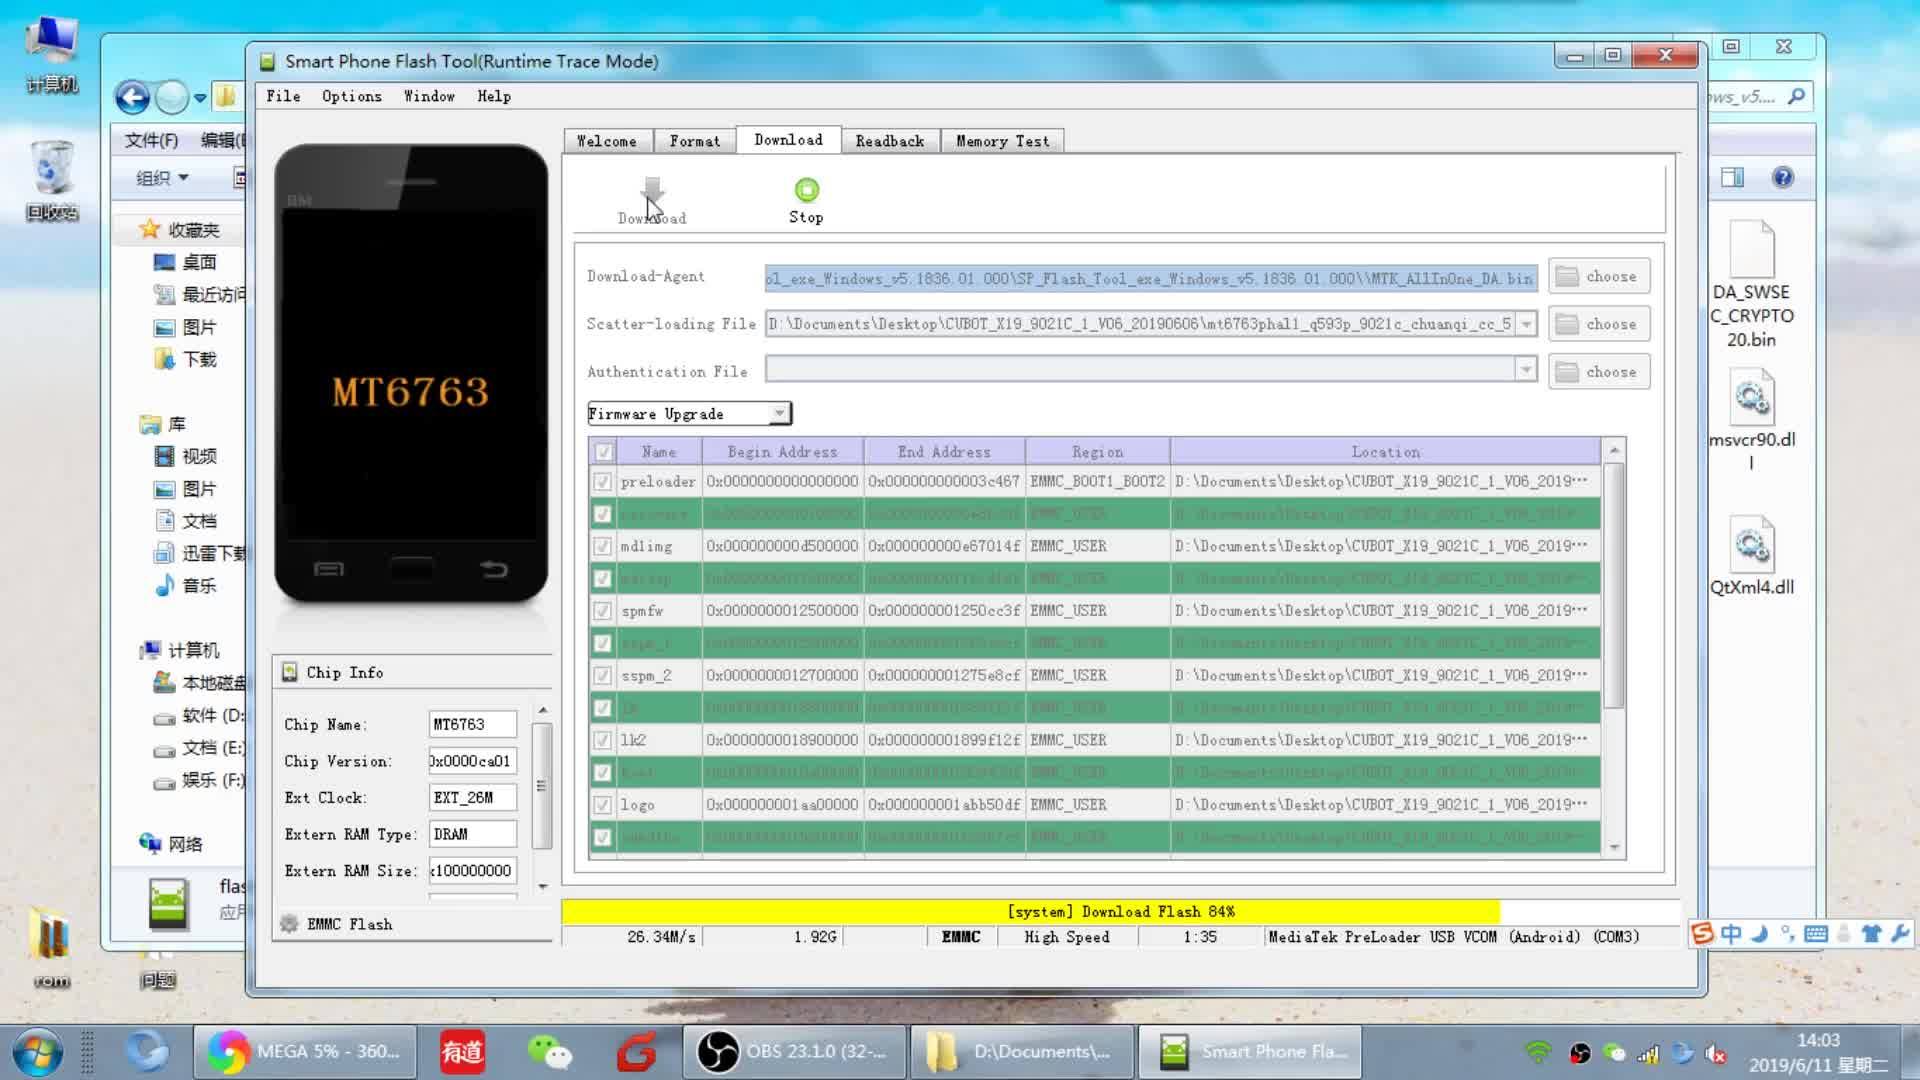1920x1080 pixels.
Task: Toggle the preloader row checkbox
Action: click(x=602, y=482)
